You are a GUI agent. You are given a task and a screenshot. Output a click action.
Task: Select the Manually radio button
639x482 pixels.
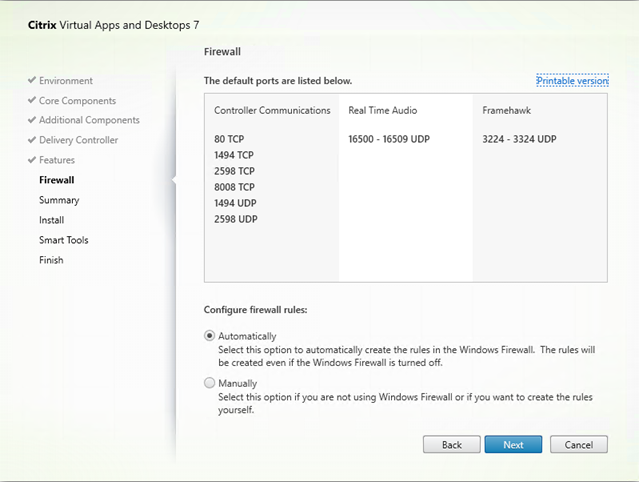[209, 383]
